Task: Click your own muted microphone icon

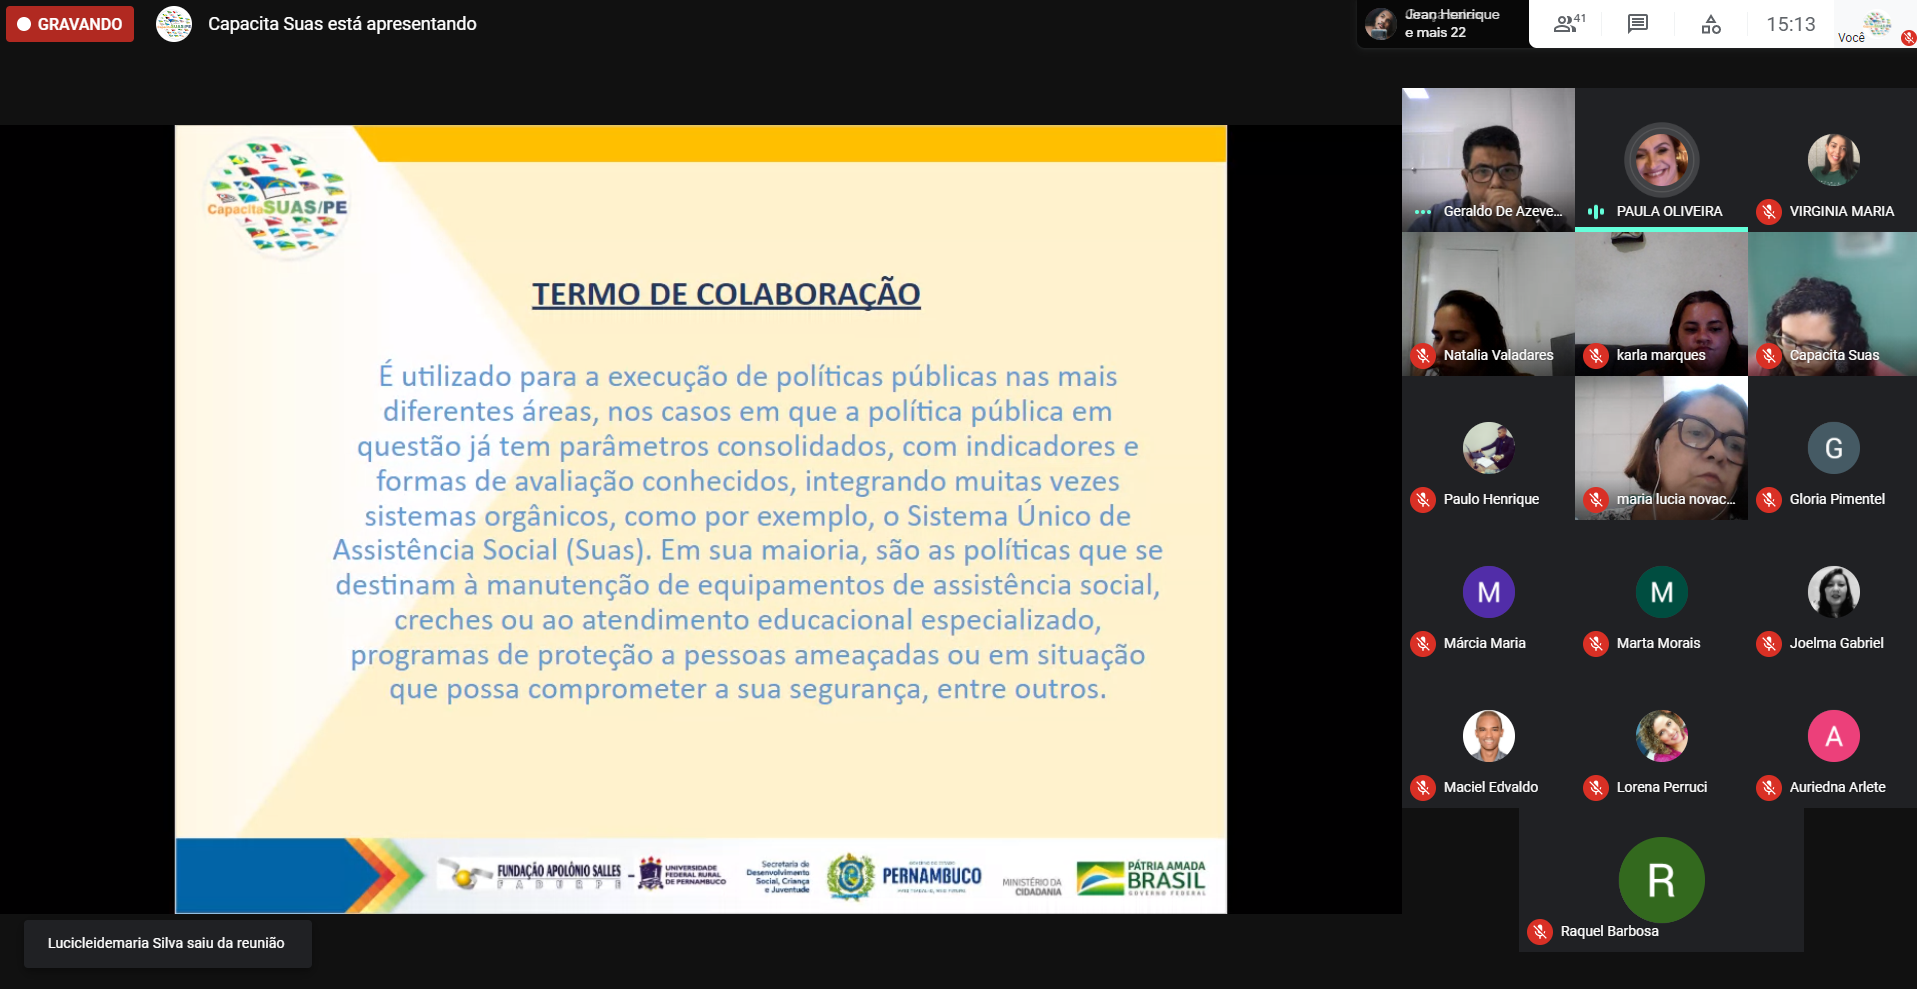Action: click(x=1908, y=38)
